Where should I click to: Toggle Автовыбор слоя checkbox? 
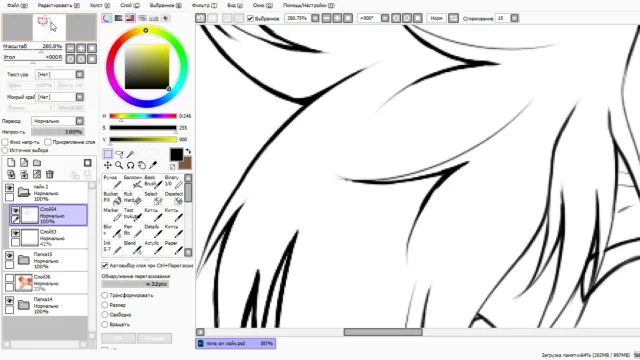click(105, 265)
